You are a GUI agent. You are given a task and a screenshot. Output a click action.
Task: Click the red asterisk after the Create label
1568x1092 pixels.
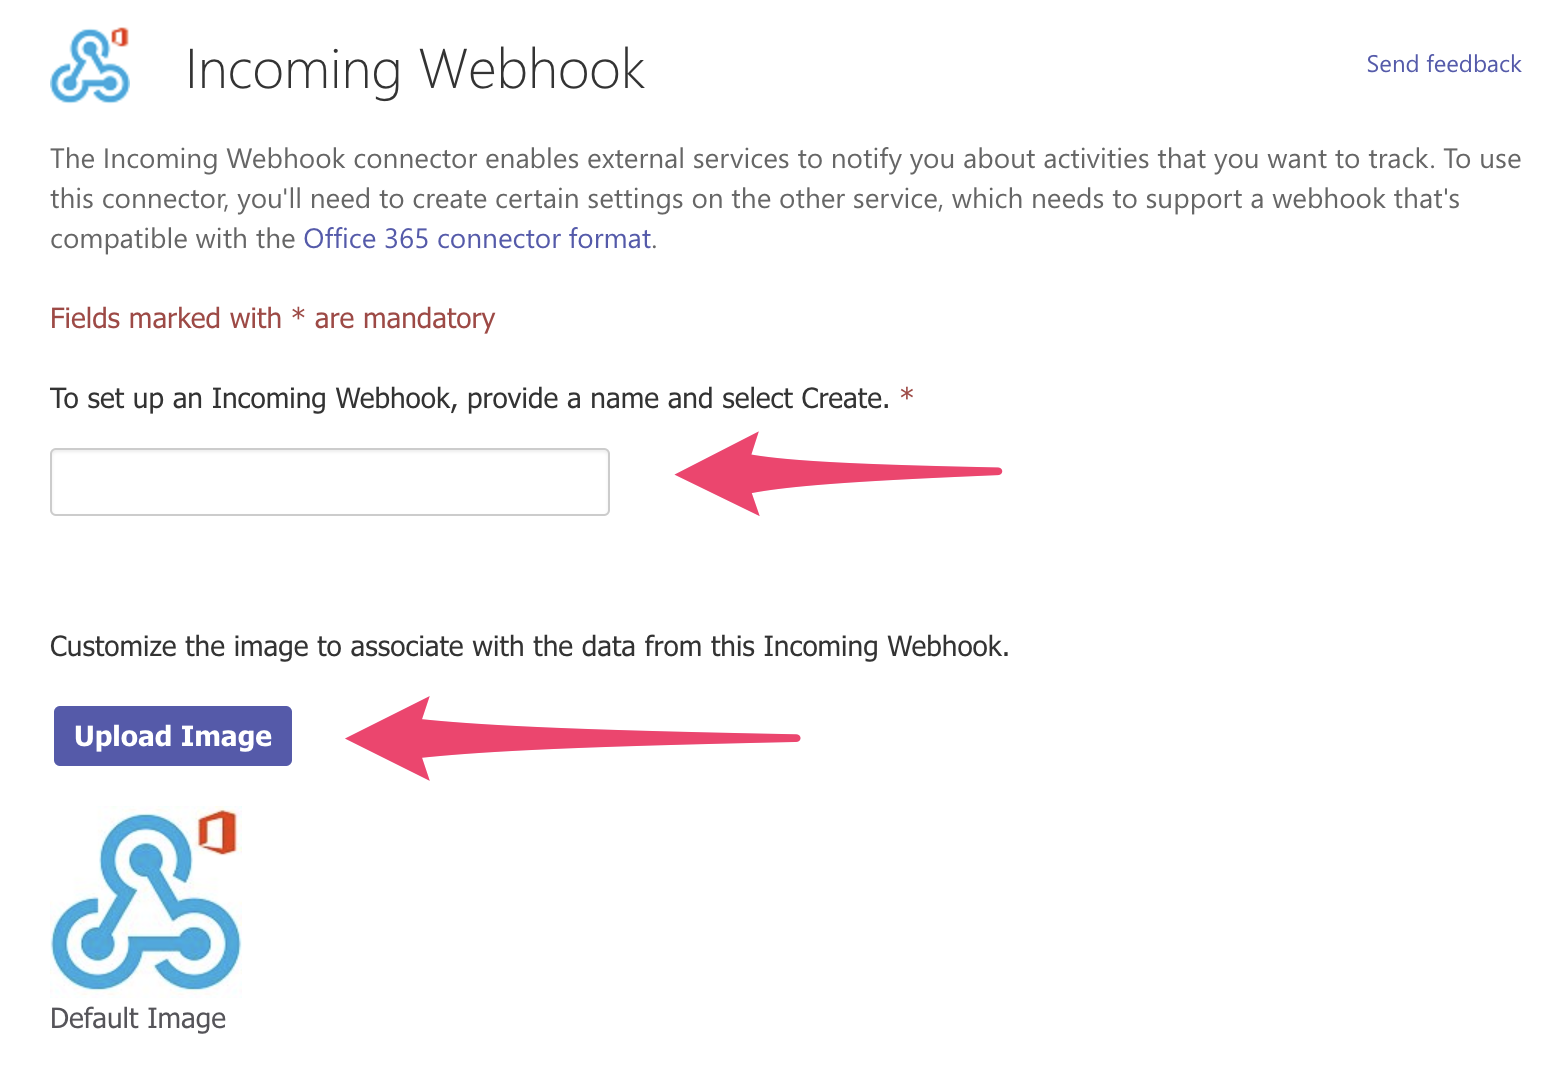pyautogui.click(x=907, y=395)
